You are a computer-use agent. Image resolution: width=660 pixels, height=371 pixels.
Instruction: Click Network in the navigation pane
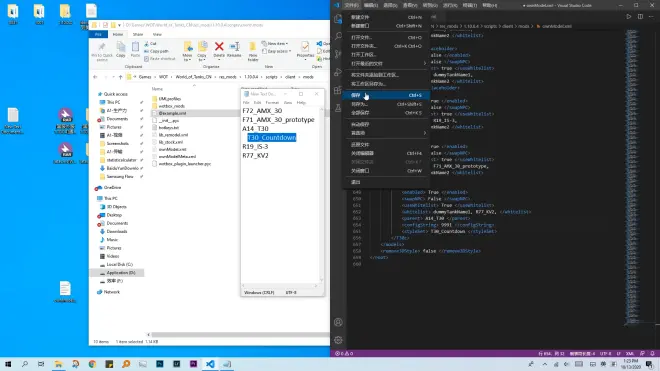click(112, 292)
